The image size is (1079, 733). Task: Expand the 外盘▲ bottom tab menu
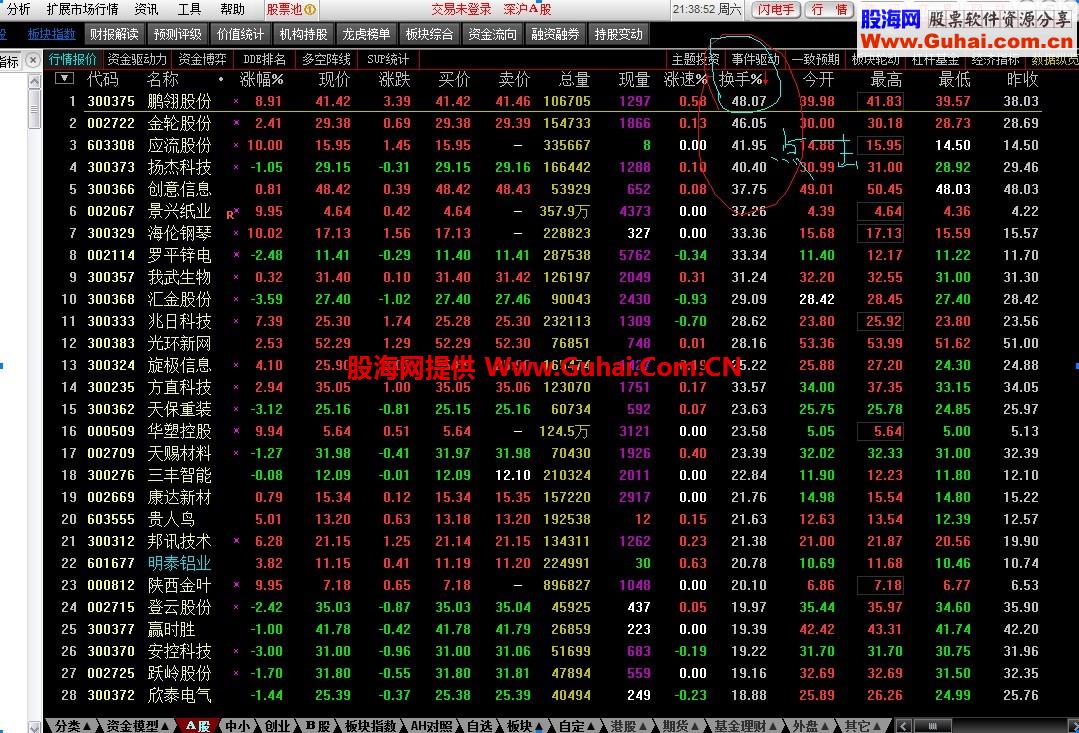[811, 726]
